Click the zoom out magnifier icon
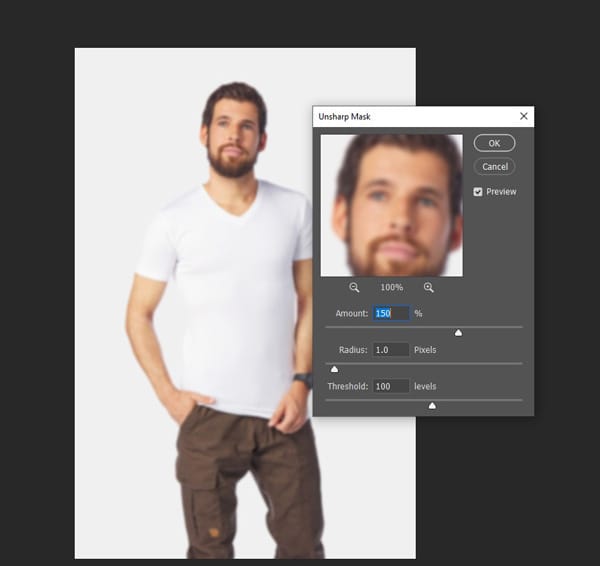600x566 pixels. [x=354, y=287]
